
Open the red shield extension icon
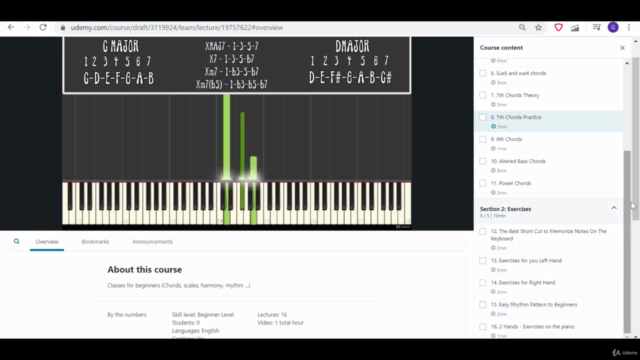(558, 27)
